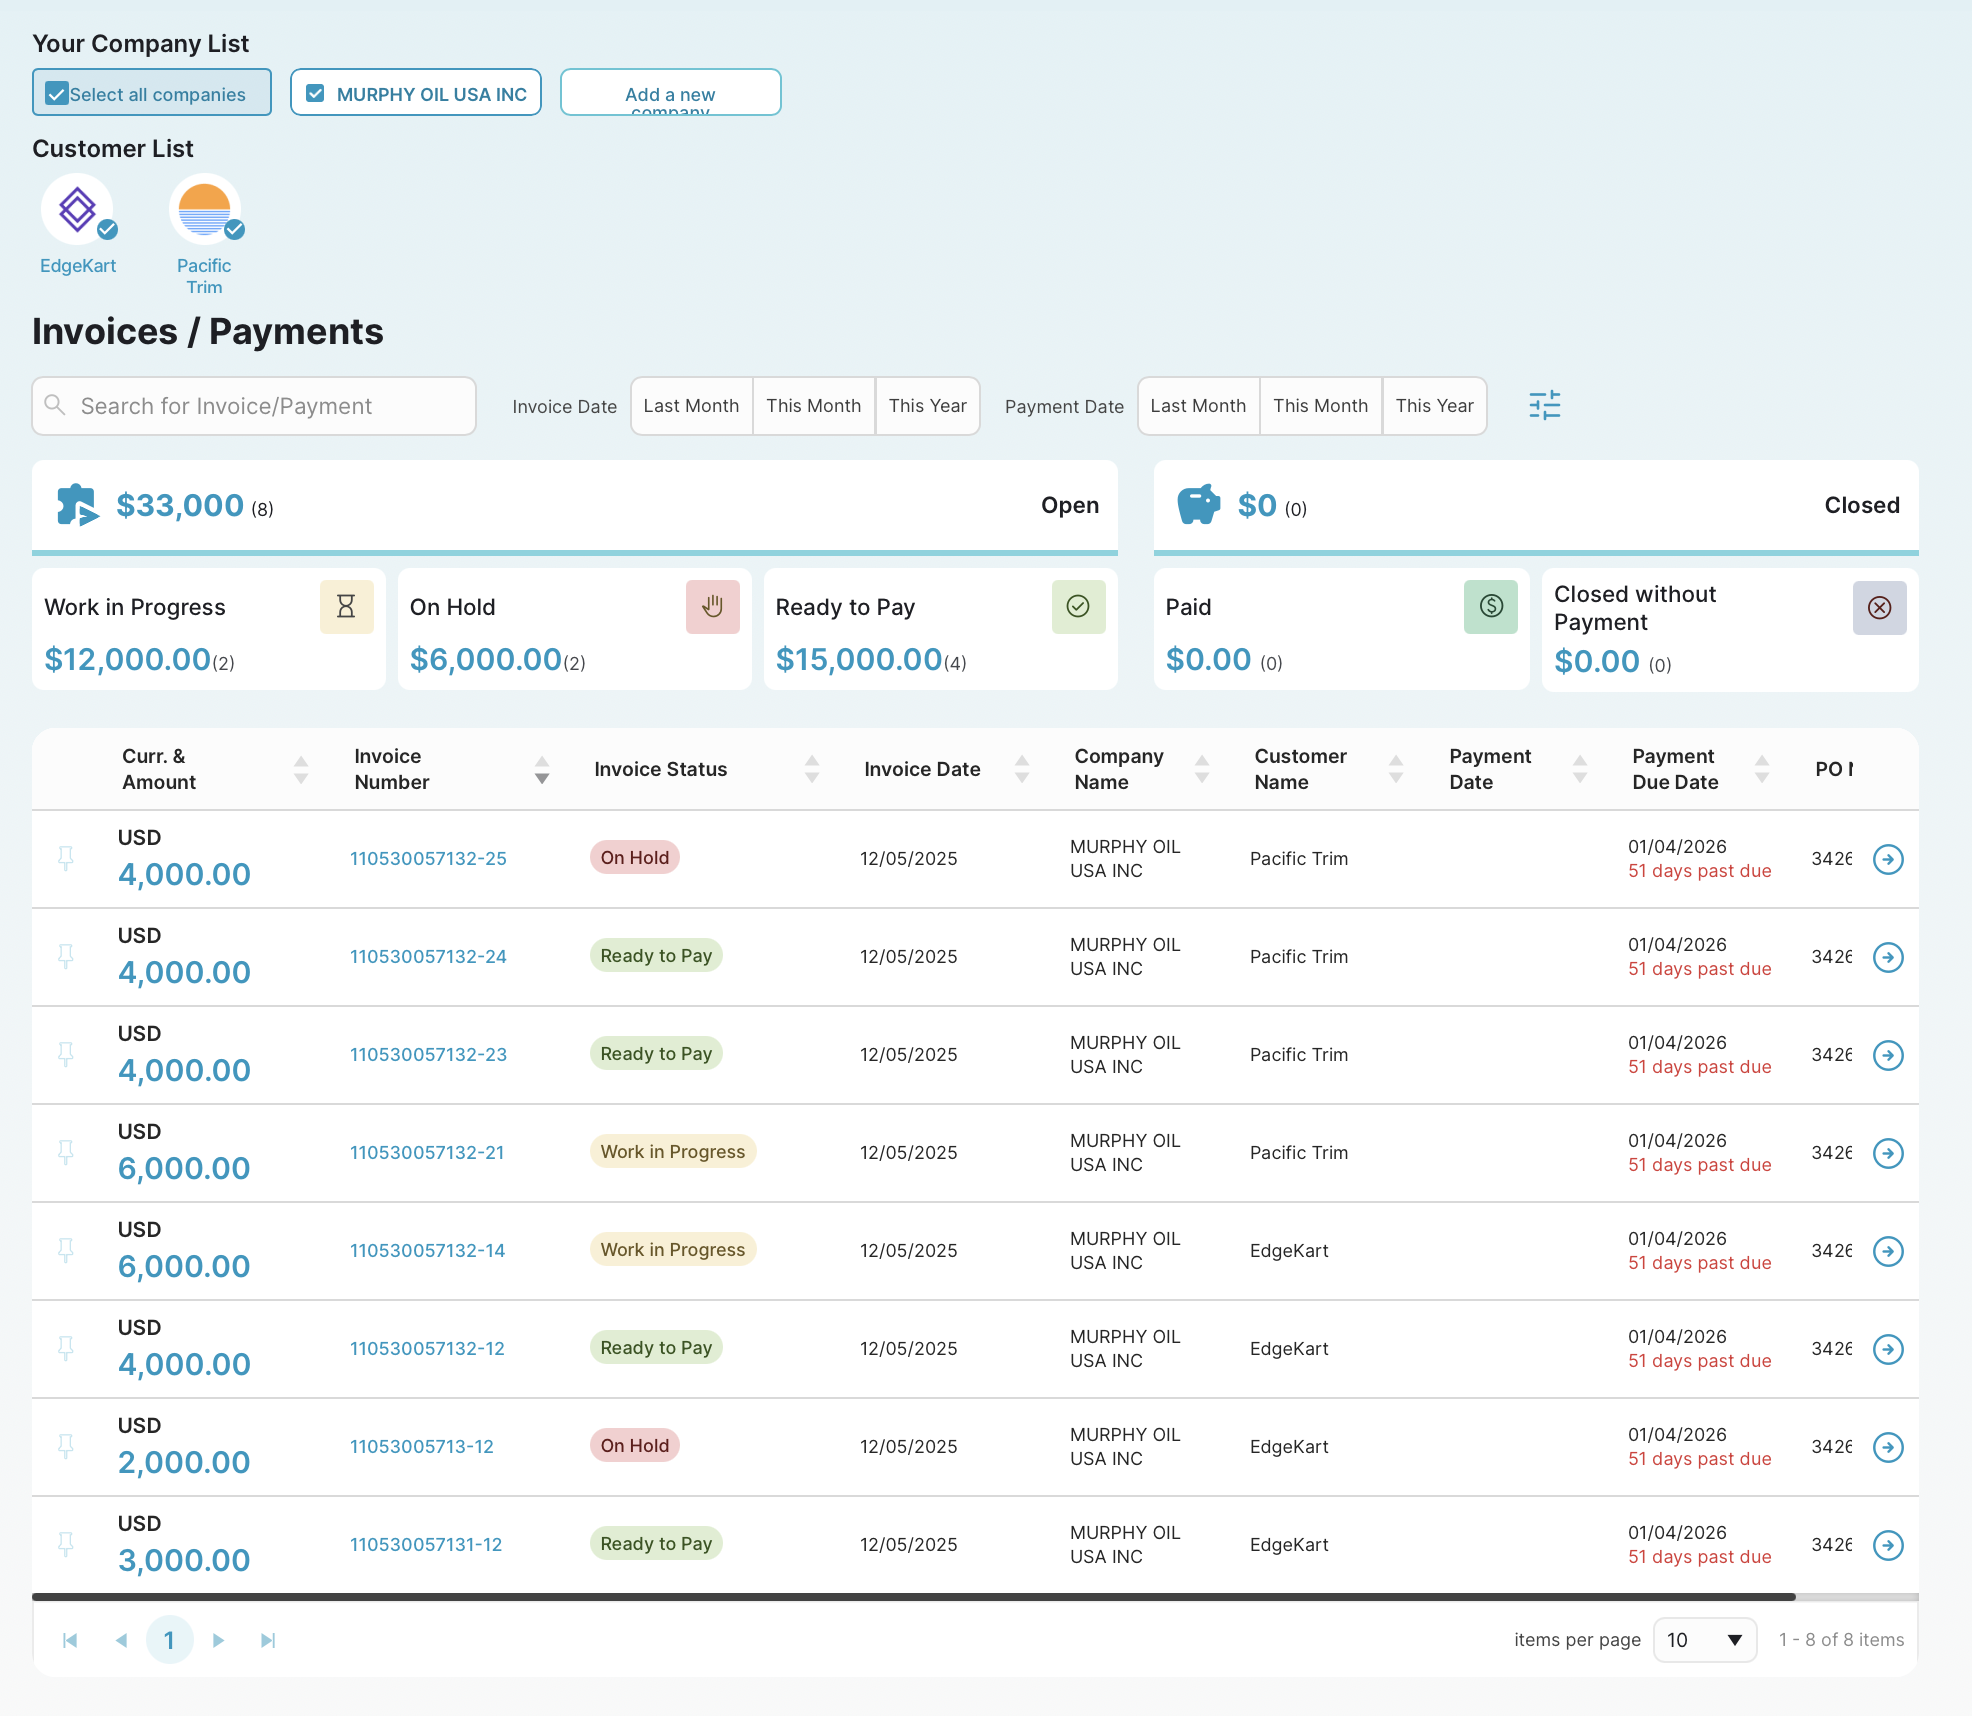Screen dimensions: 1972x1716
Task: Uncheck the MURPHY OIL USA INC checkbox
Action: pyautogui.click(x=315, y=93)
